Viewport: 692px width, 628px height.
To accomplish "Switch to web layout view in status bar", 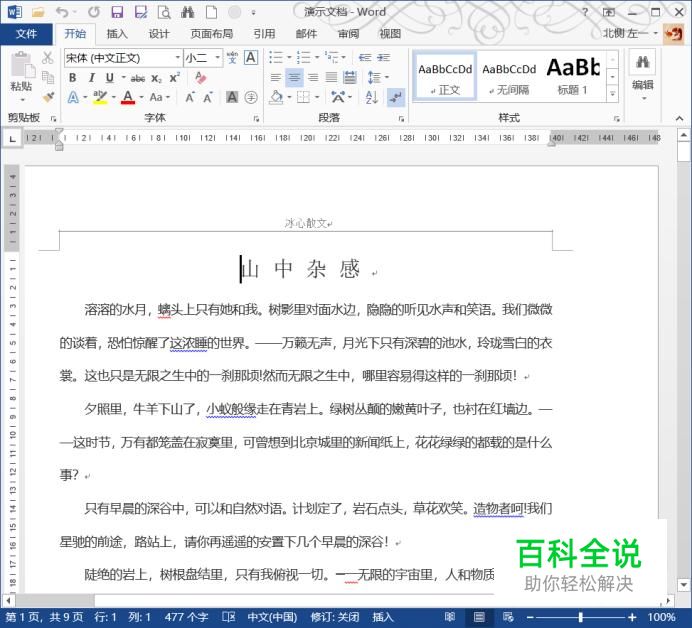I will point(509,617).
